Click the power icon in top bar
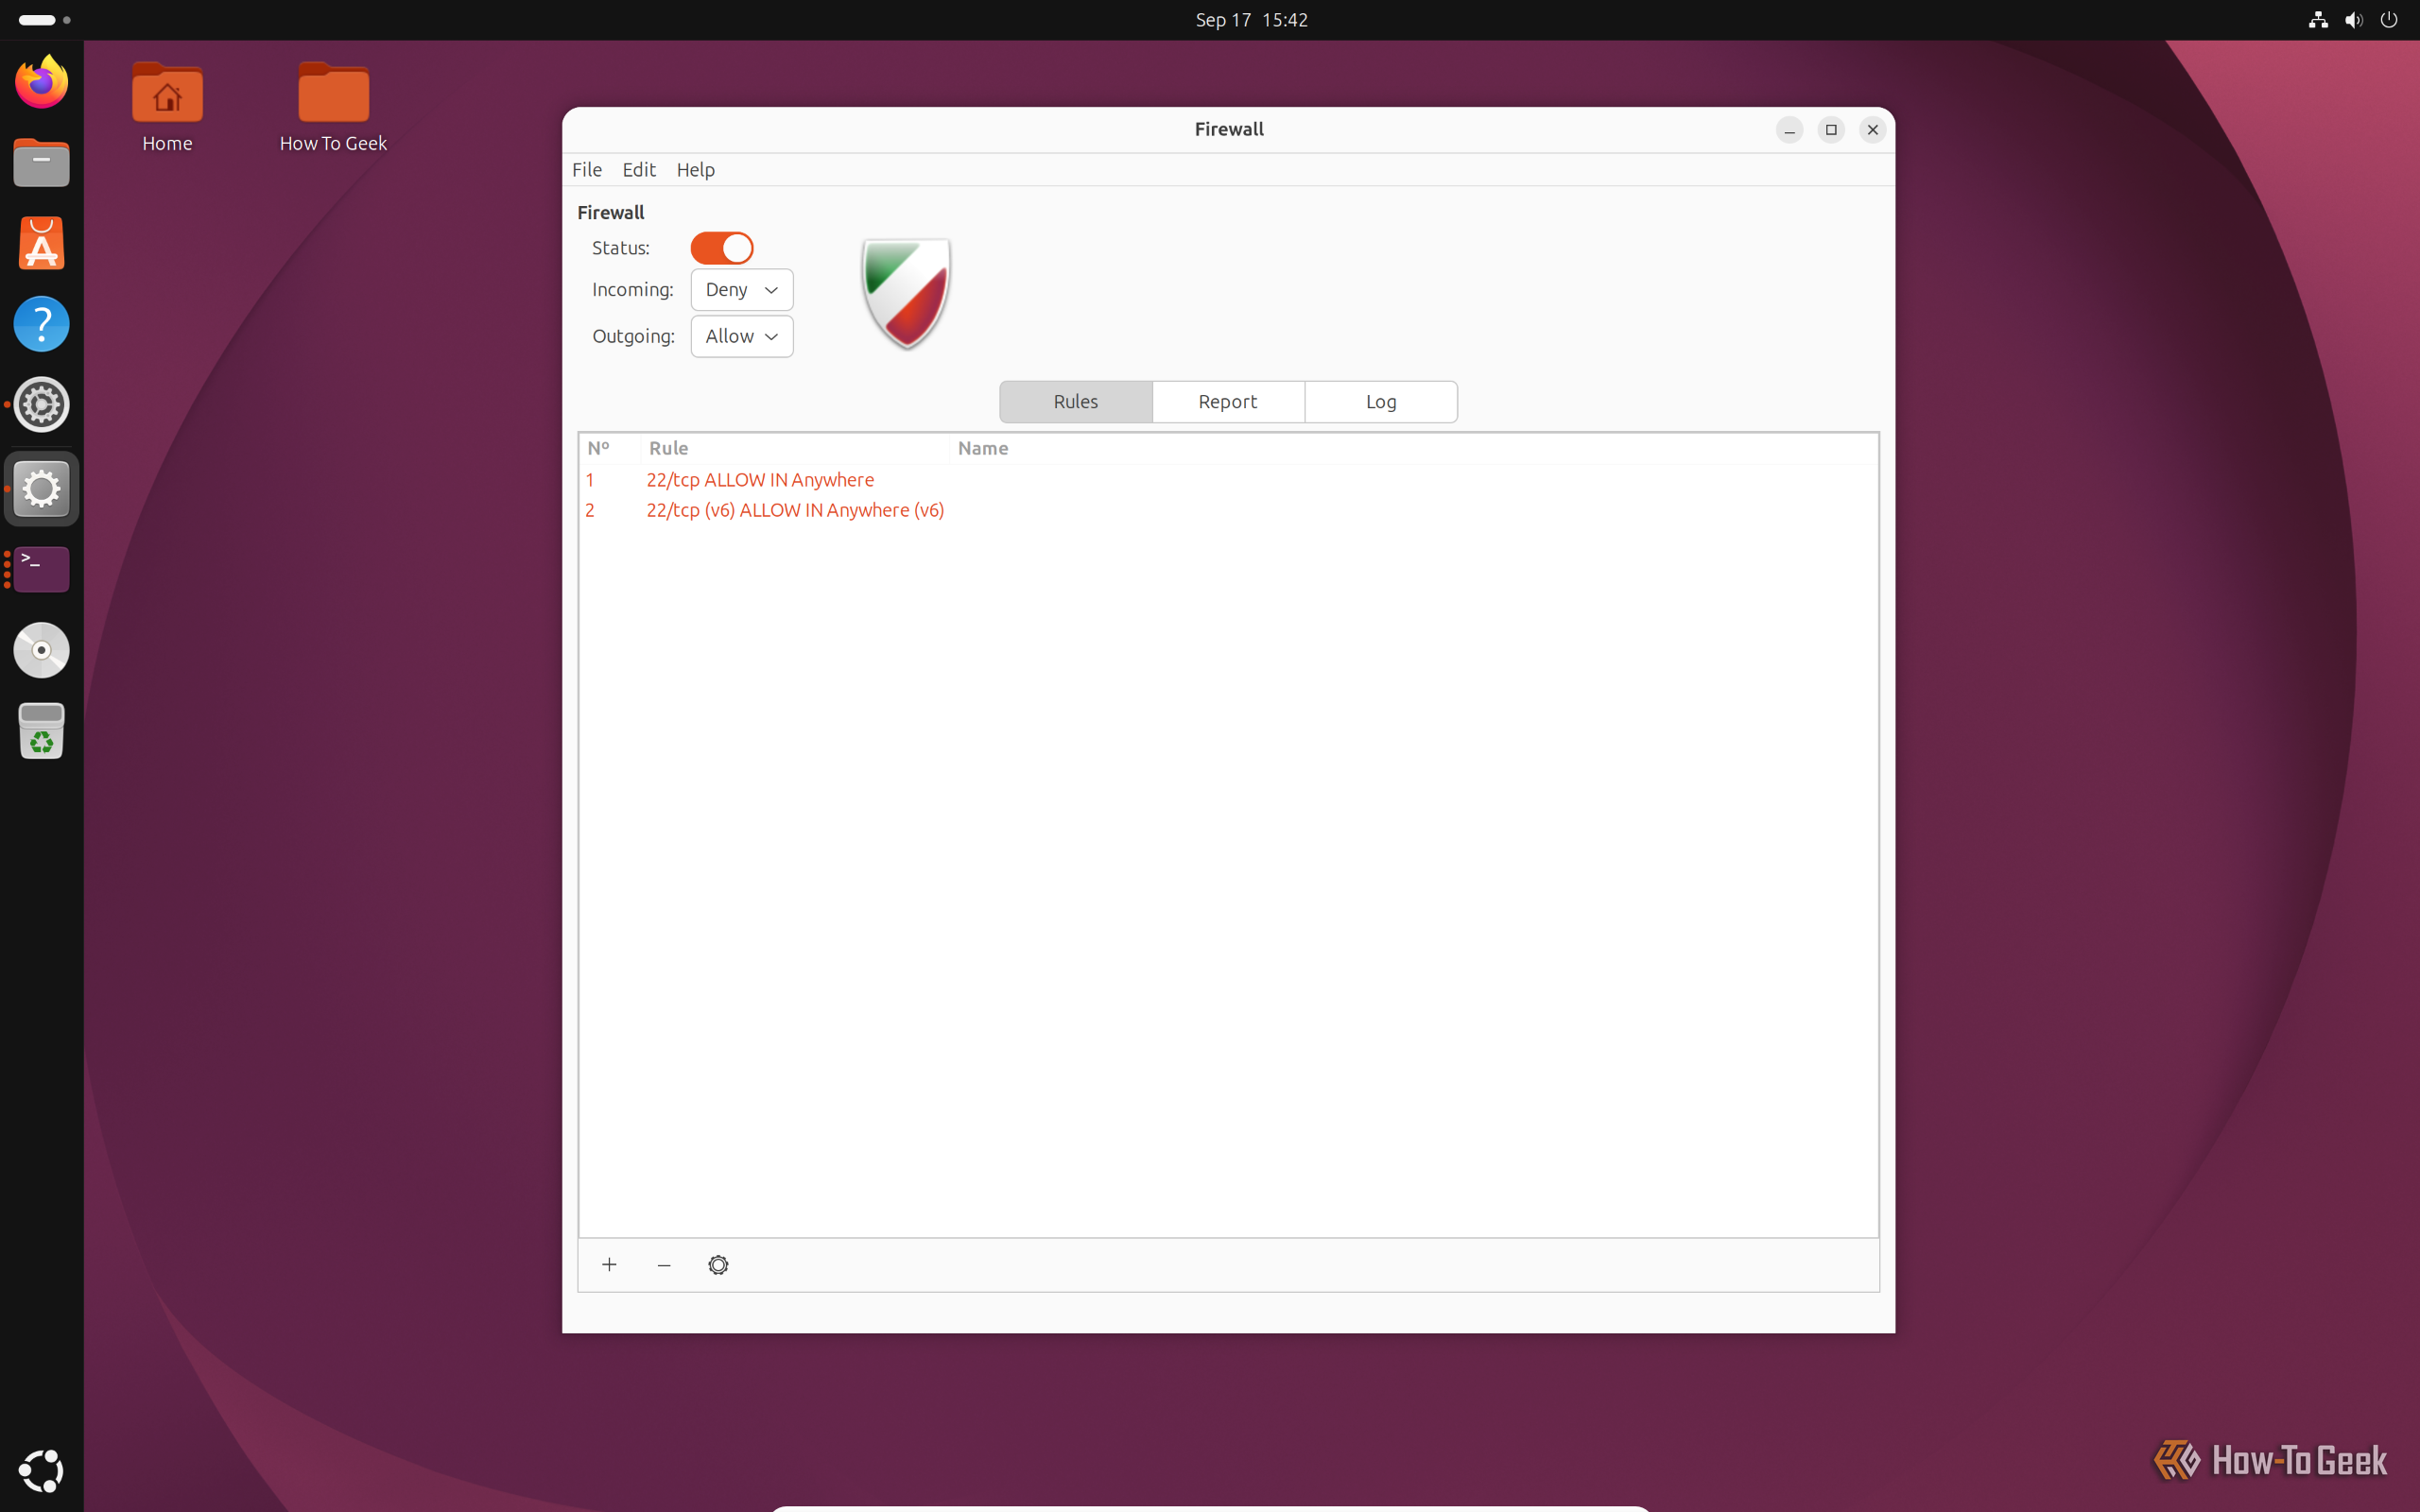This screenshot has height=1512, width=2420. point(2389,20)
